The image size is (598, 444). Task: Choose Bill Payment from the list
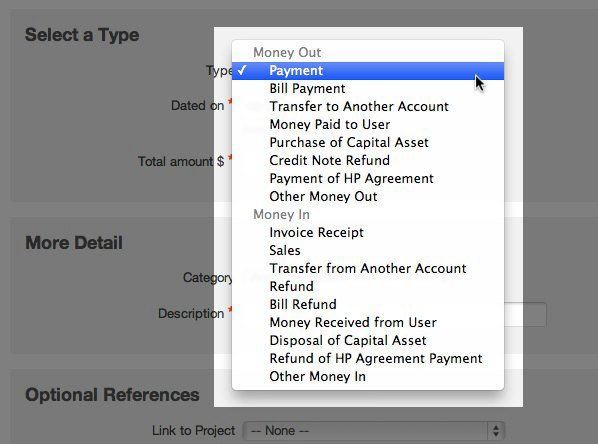[x=368, y=89]
